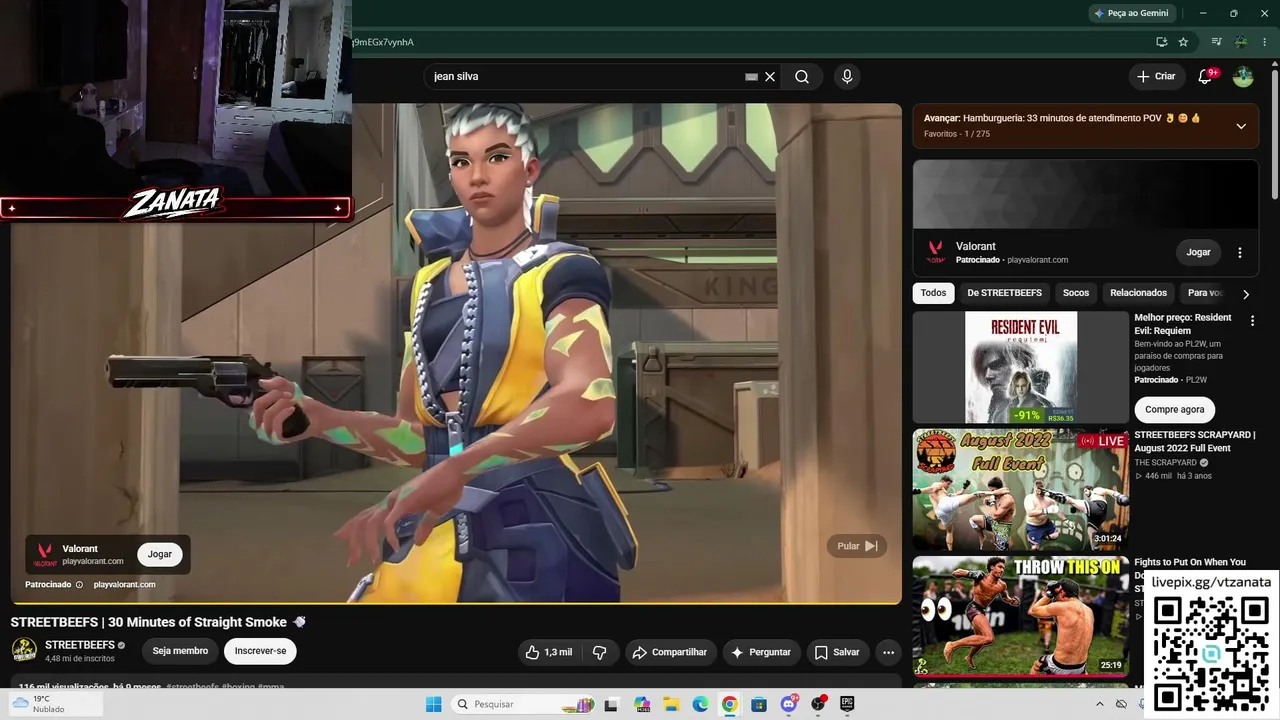Clear the search text with the X icon
The height and width of the screenshot is (720, 1280).
click(x=770, y=77)
